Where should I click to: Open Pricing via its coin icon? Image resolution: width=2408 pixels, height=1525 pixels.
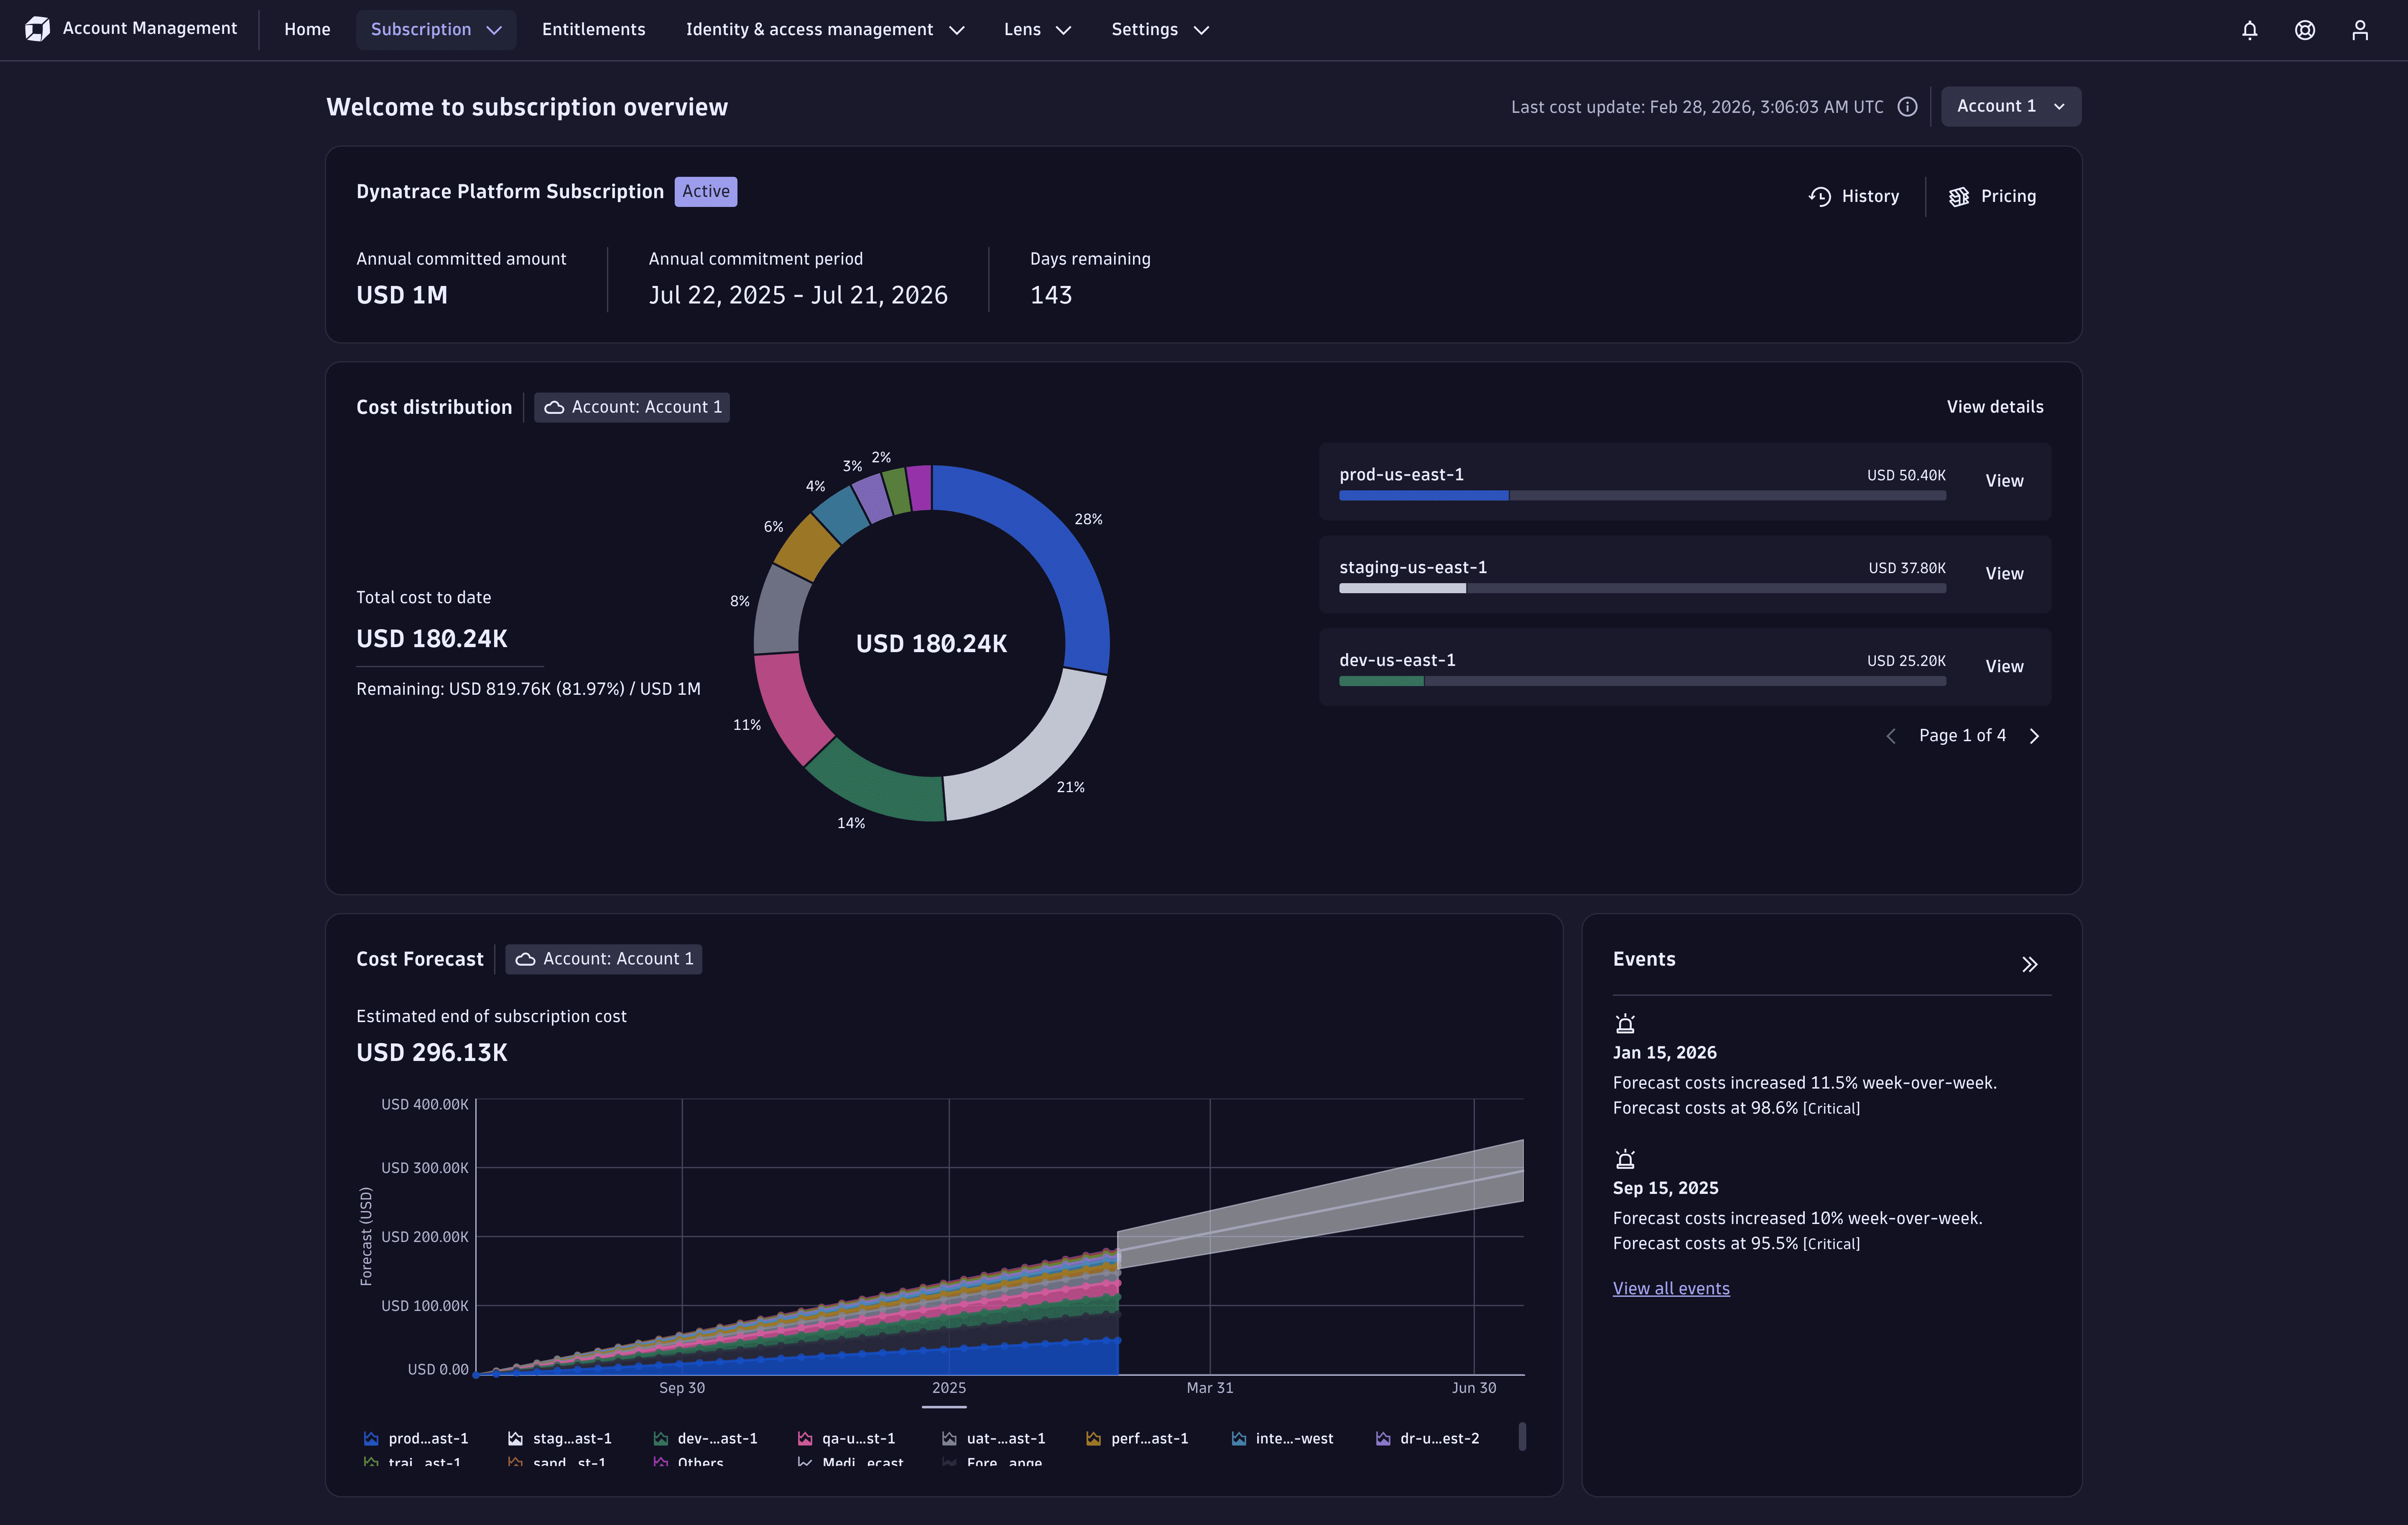click(x=1959, y=196)
